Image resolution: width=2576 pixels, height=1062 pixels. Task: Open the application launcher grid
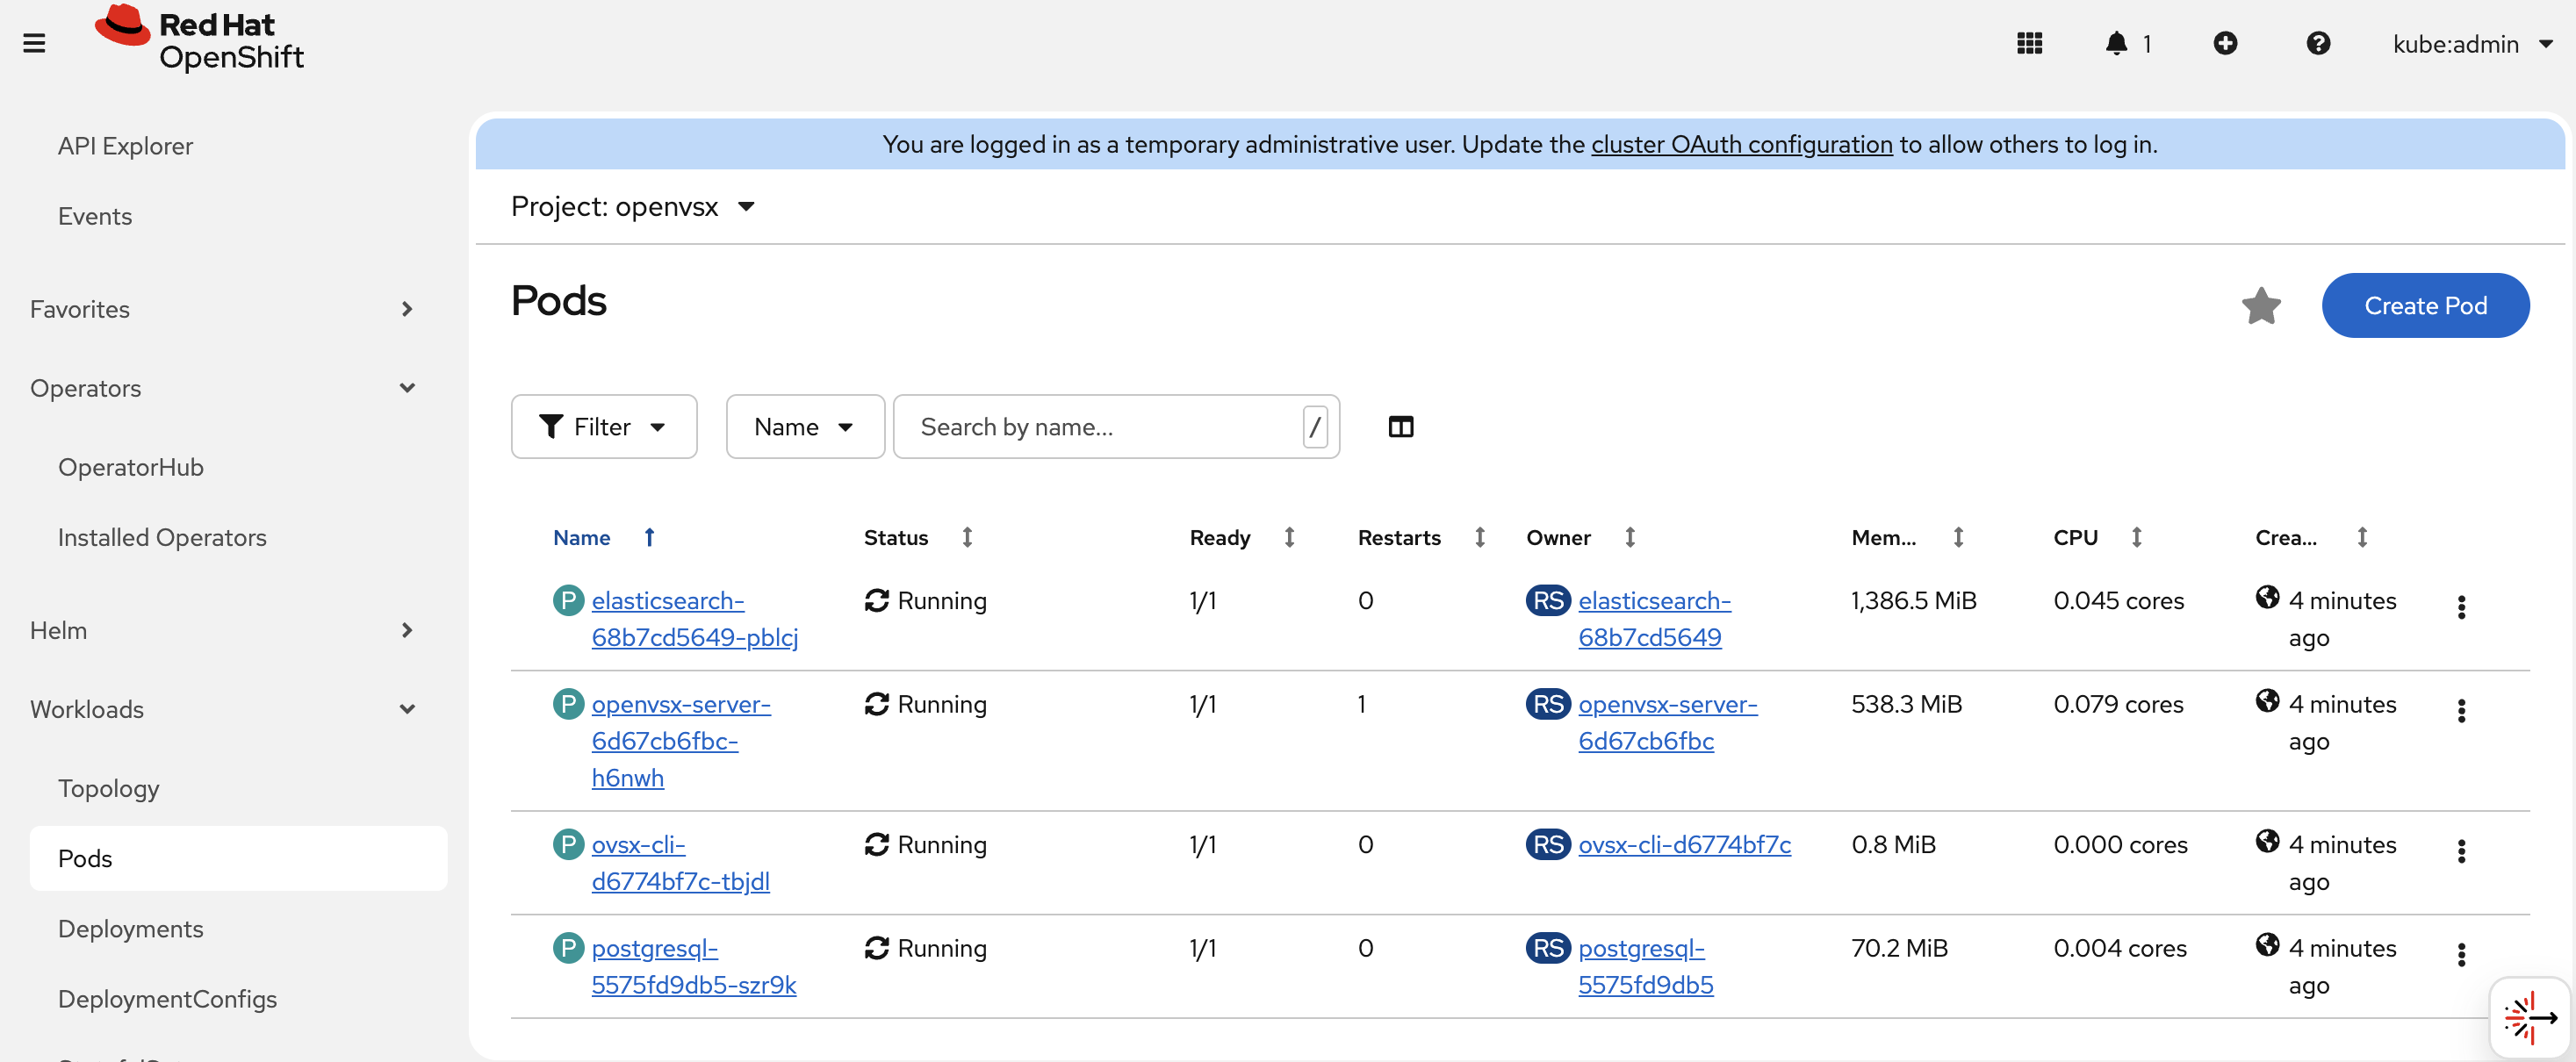click(x=2029, y=43)
